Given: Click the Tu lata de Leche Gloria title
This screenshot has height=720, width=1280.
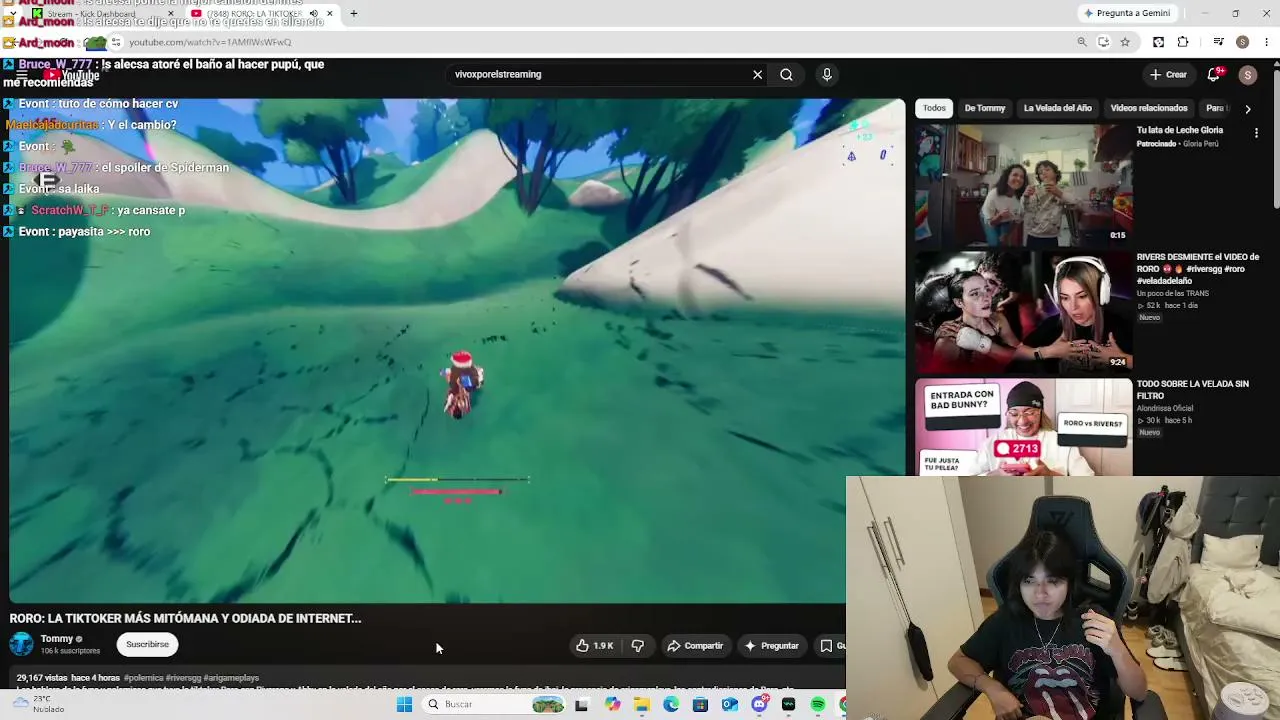Looking at the screenshot, I should 1179,130.
